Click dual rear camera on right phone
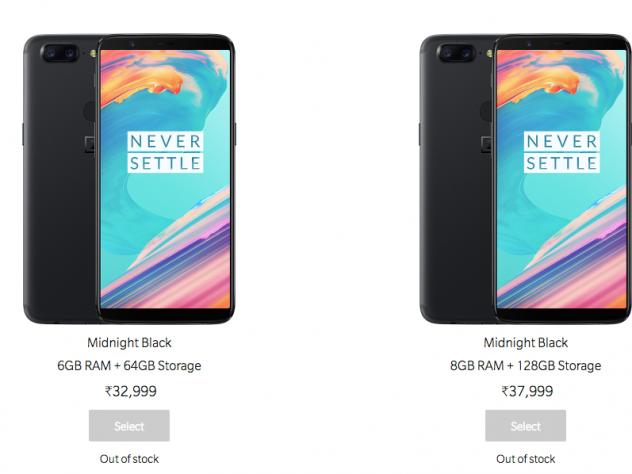This screenshot has height=474, width=632. pyautogui.click(x=456, y=53)
